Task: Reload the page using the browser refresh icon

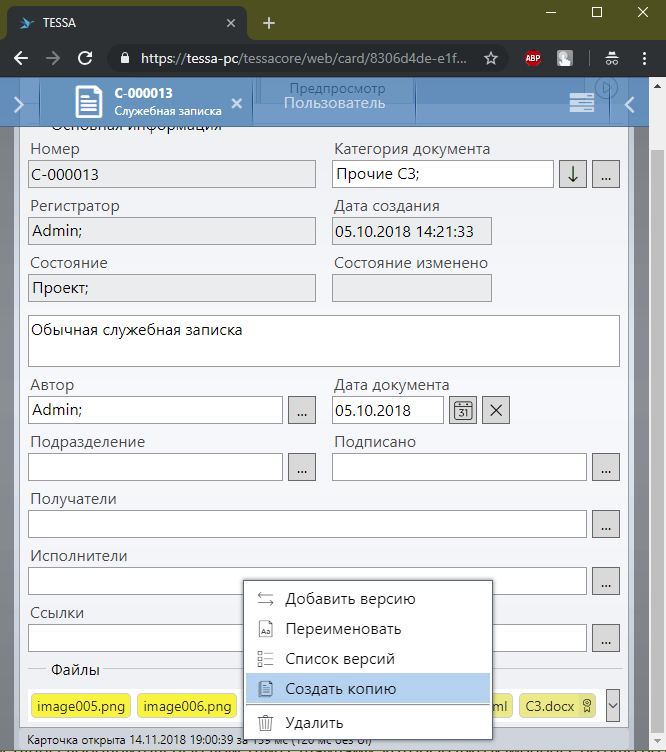Action: coord(86,59)
